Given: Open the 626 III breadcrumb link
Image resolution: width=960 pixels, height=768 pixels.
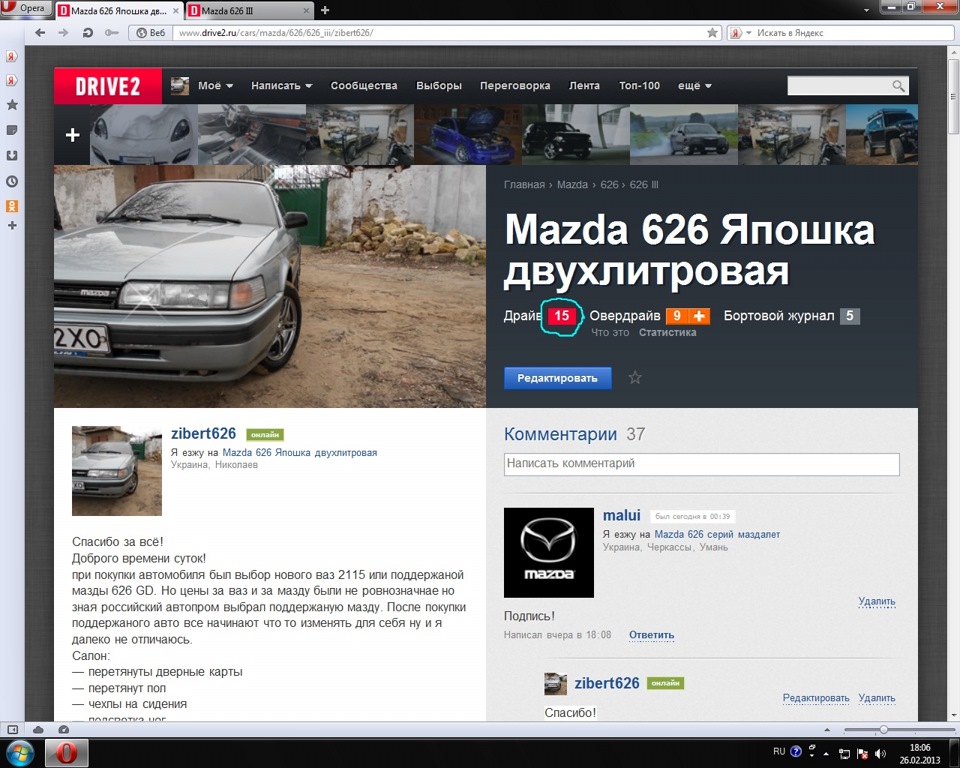Looking at the screenshot, I should point(644,185).
